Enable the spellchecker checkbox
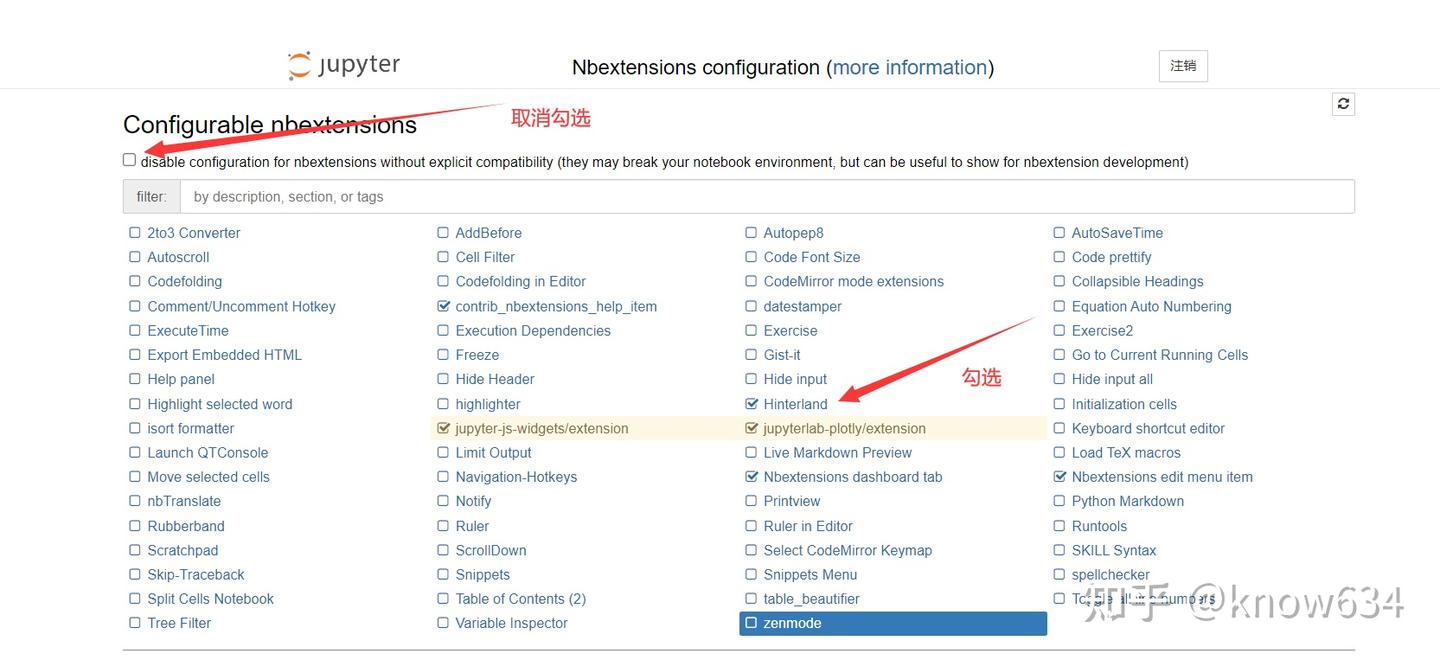This screenshot has height=660, width=1440. [x=1060, y=575]
